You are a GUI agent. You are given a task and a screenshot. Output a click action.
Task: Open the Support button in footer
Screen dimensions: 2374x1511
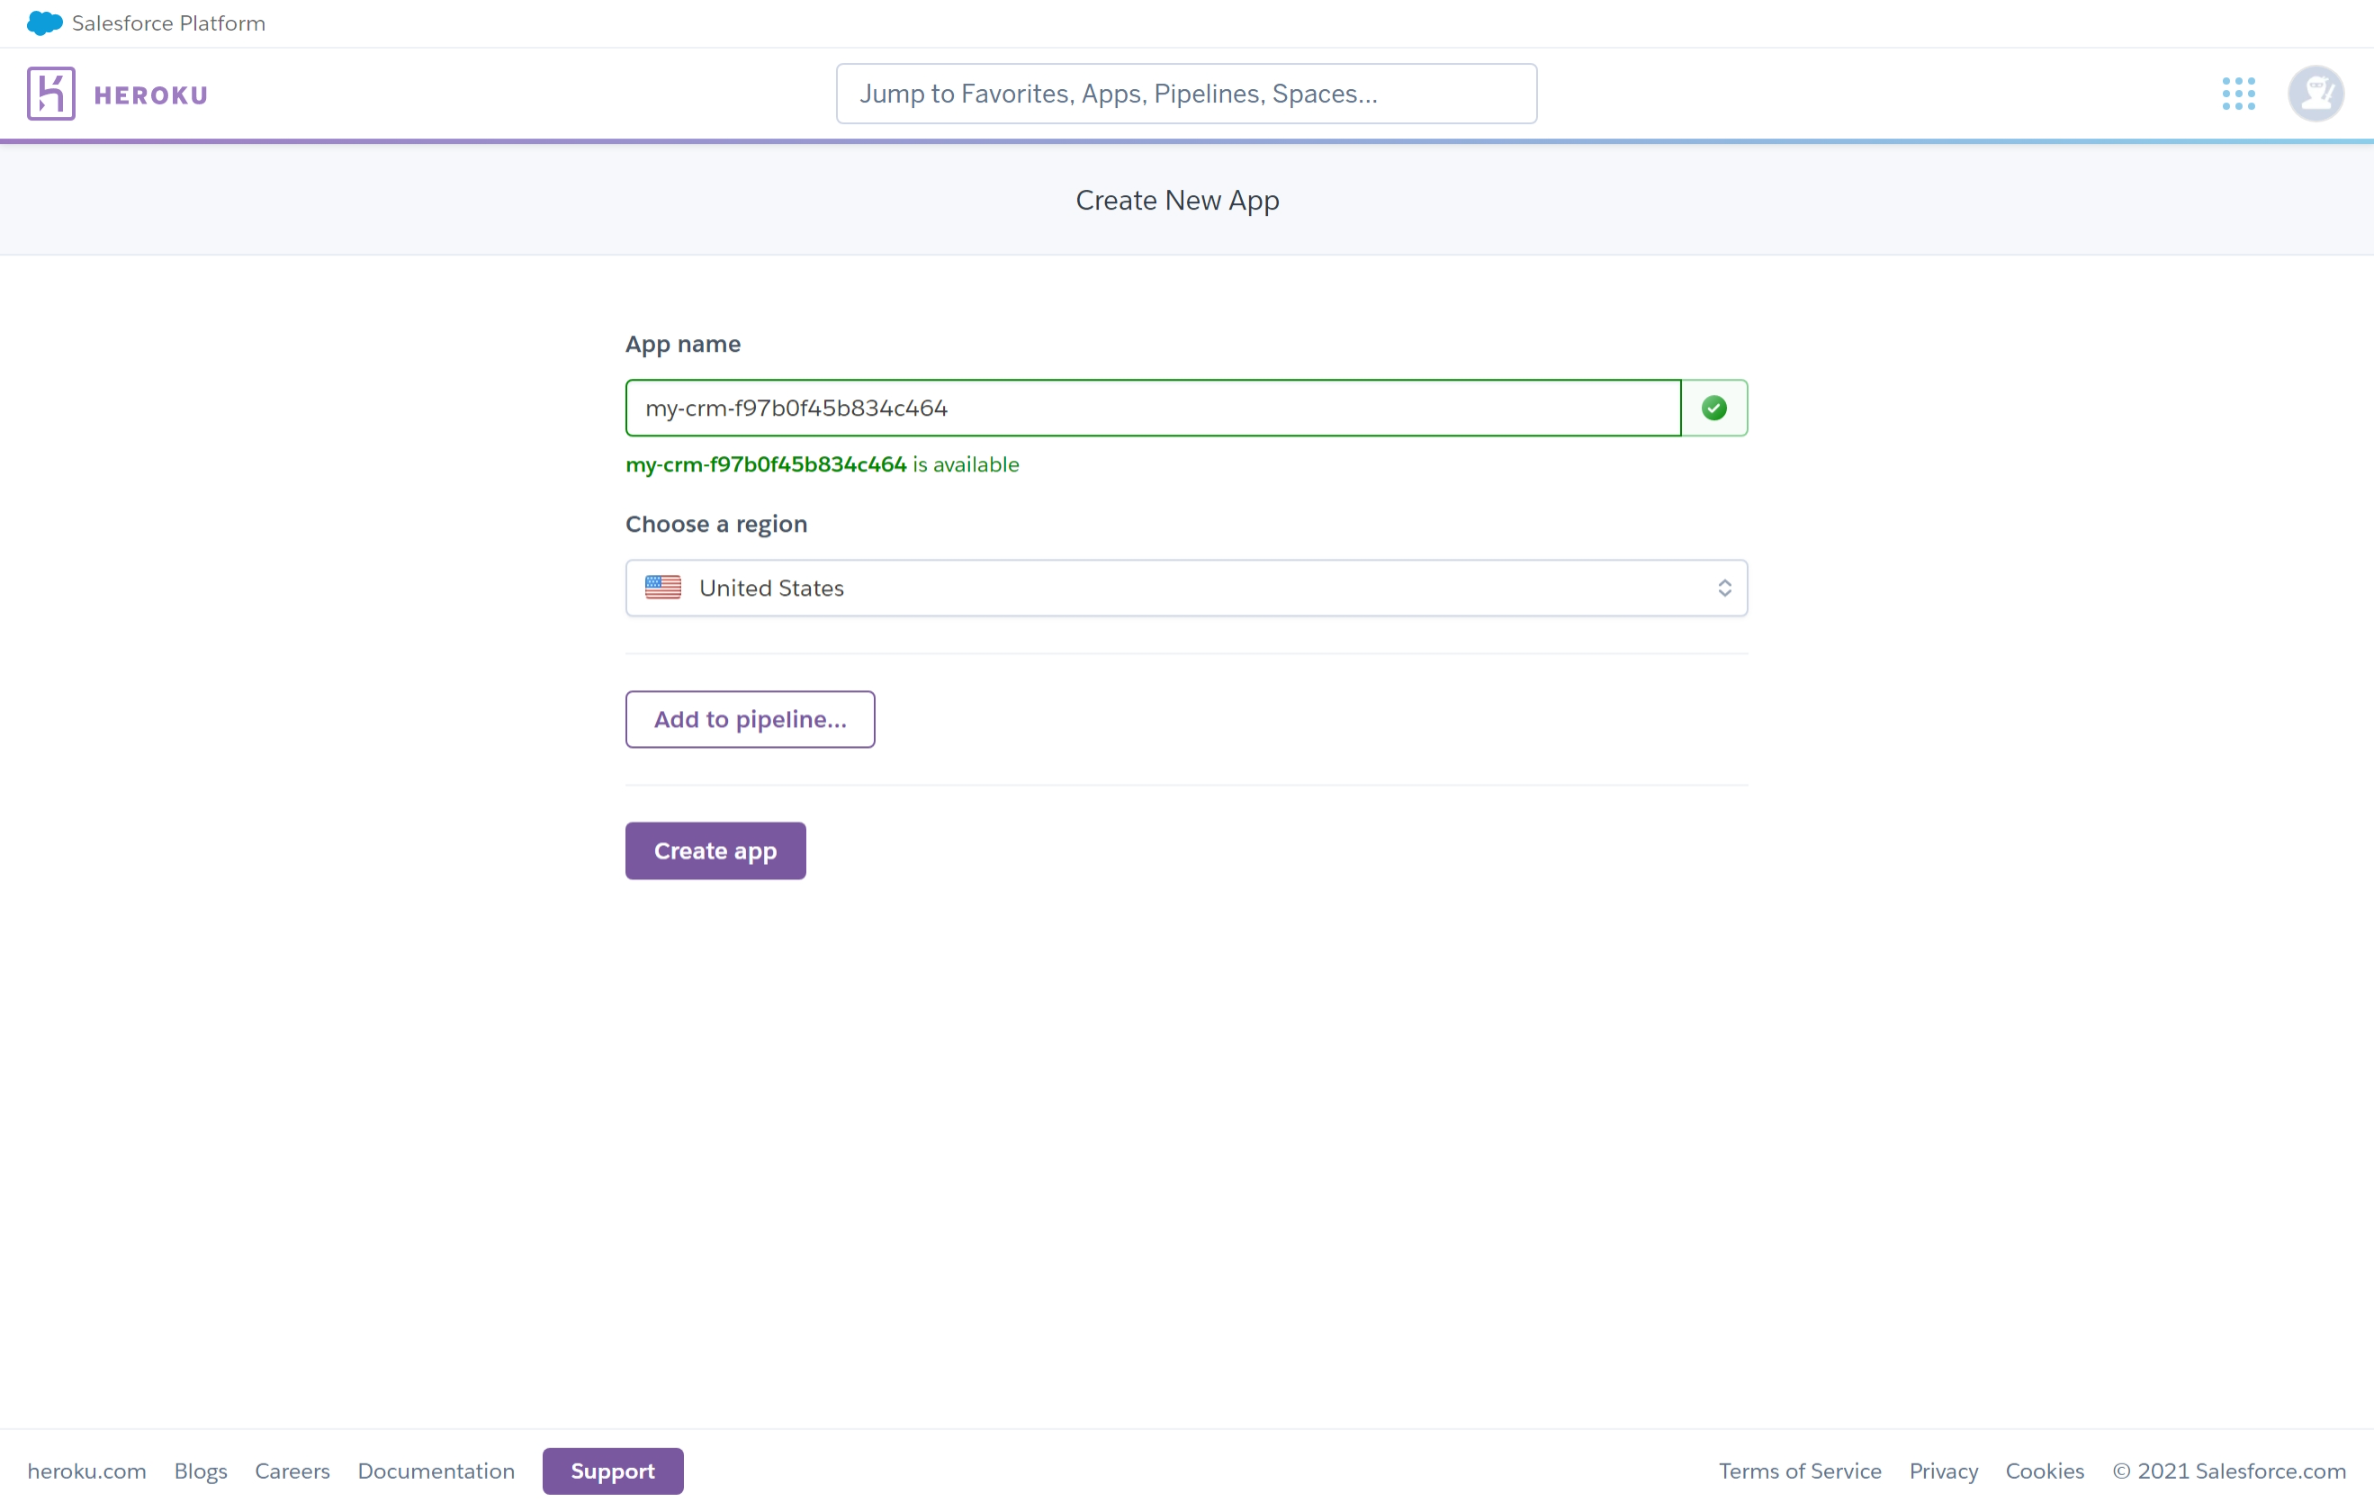coord(612,1470)
